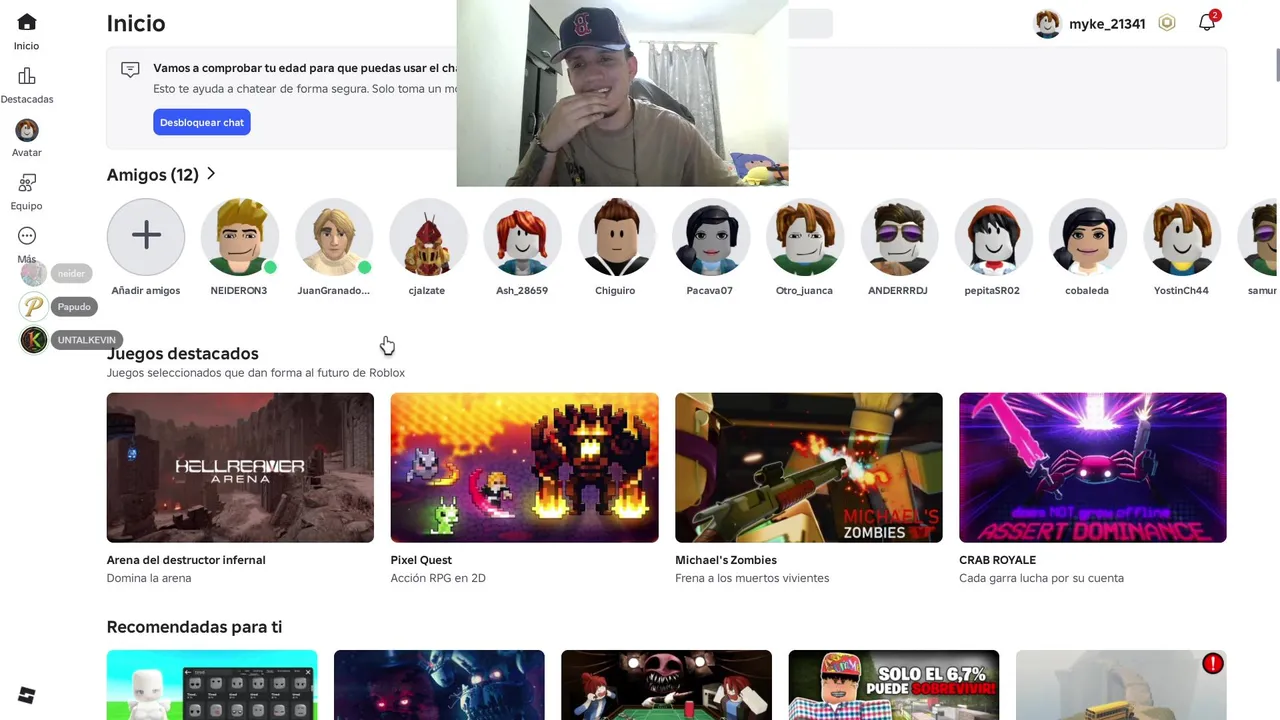The width and height of the screenshot is (1280, 720).
Task: Open Equipo section in sidebar
Action: point(27,192)
